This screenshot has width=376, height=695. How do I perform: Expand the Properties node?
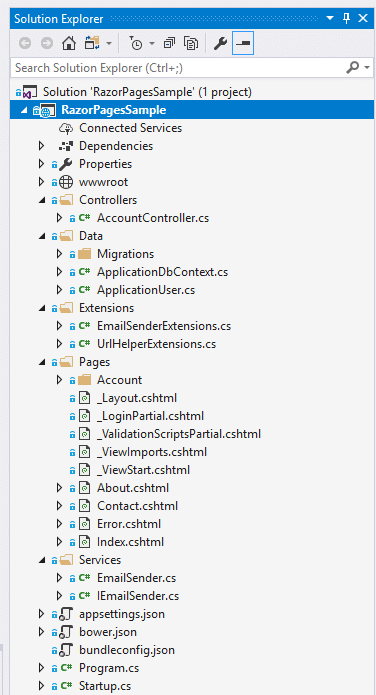41,164
